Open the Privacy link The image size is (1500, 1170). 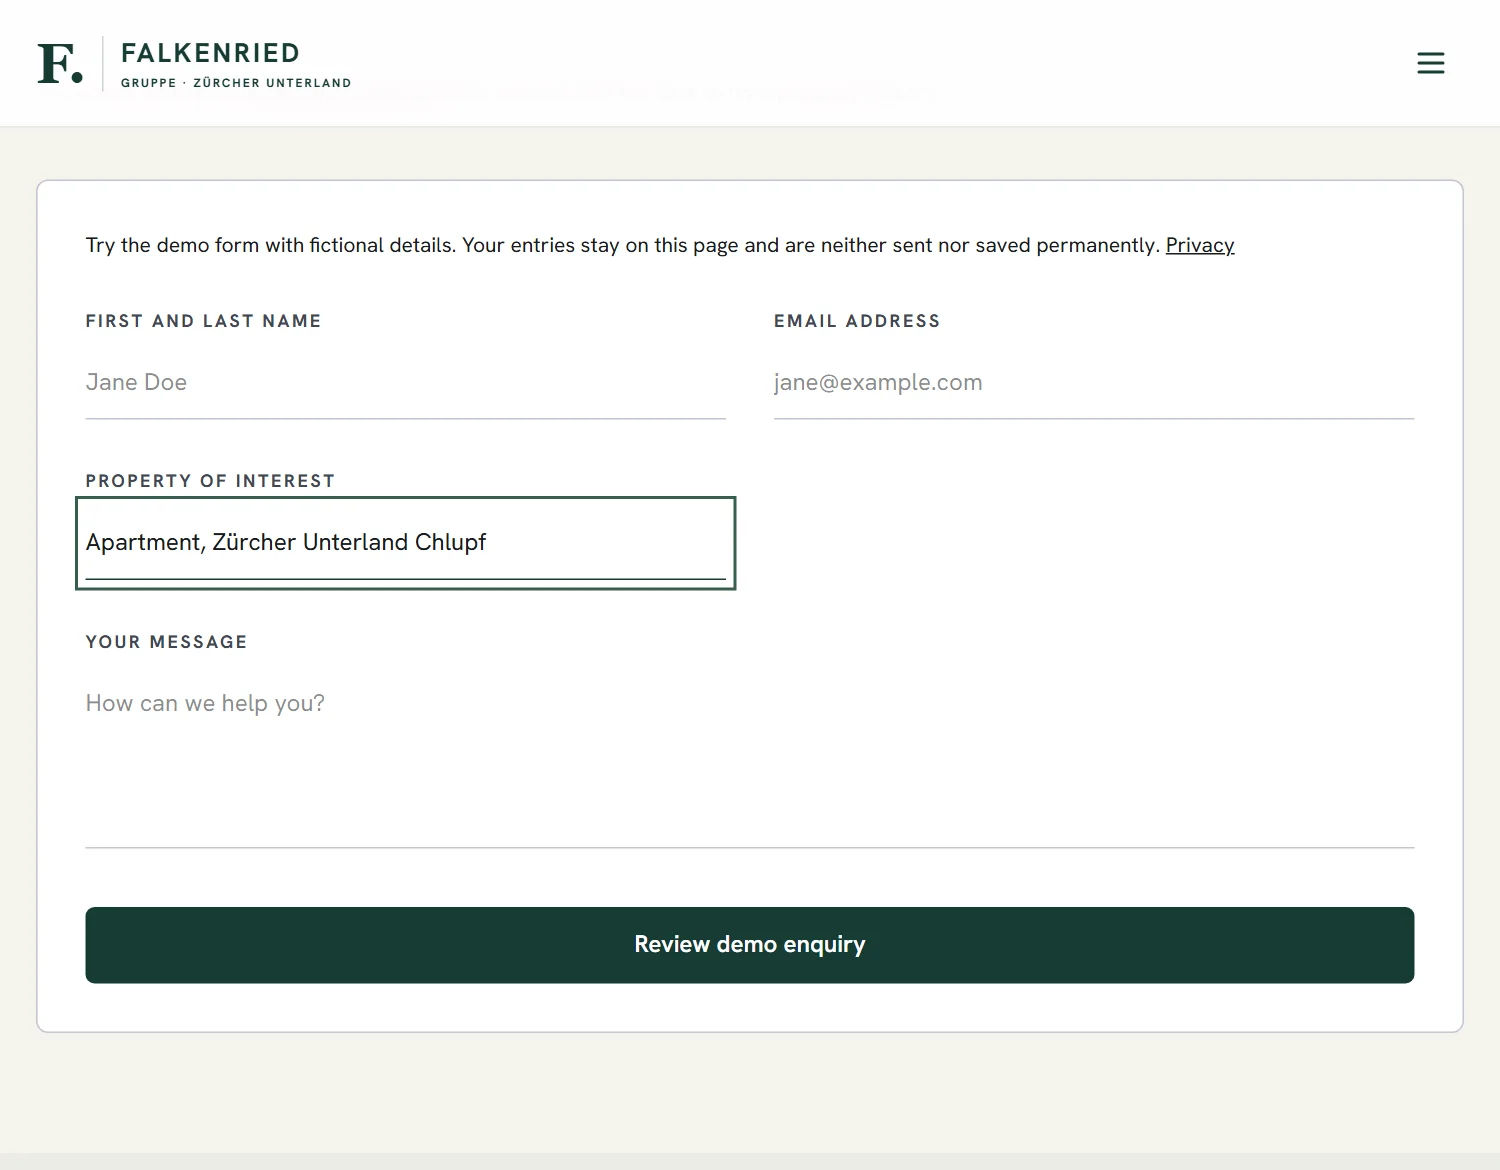tap(1200, 245)
